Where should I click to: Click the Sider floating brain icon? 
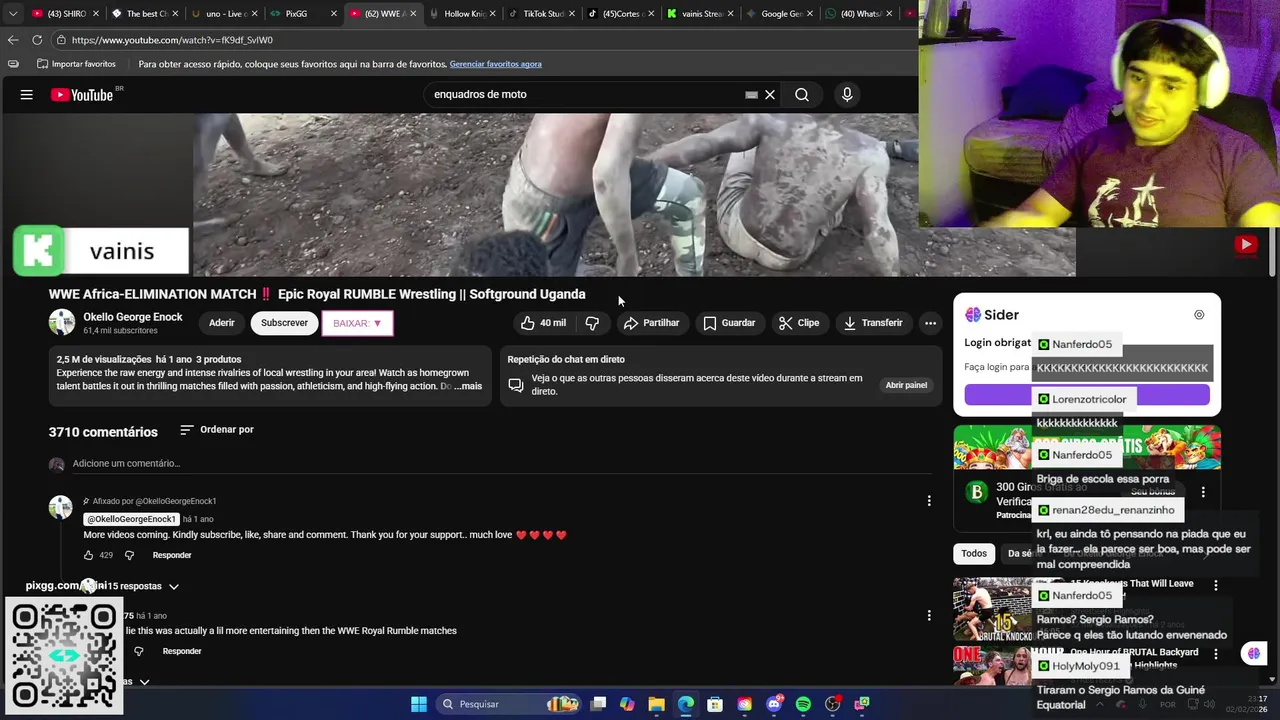pos(1254,654)
